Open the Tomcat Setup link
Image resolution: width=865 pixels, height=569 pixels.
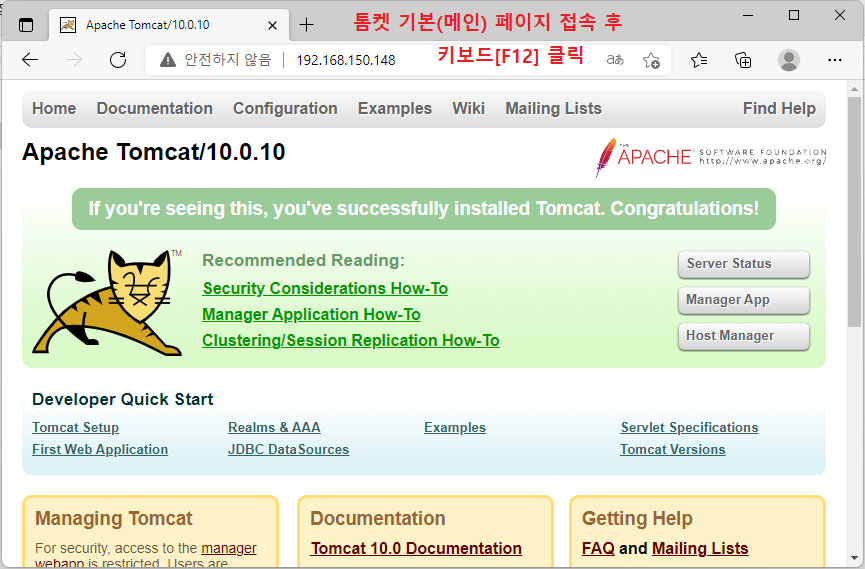pyautogui.click(x=76, y=428)
